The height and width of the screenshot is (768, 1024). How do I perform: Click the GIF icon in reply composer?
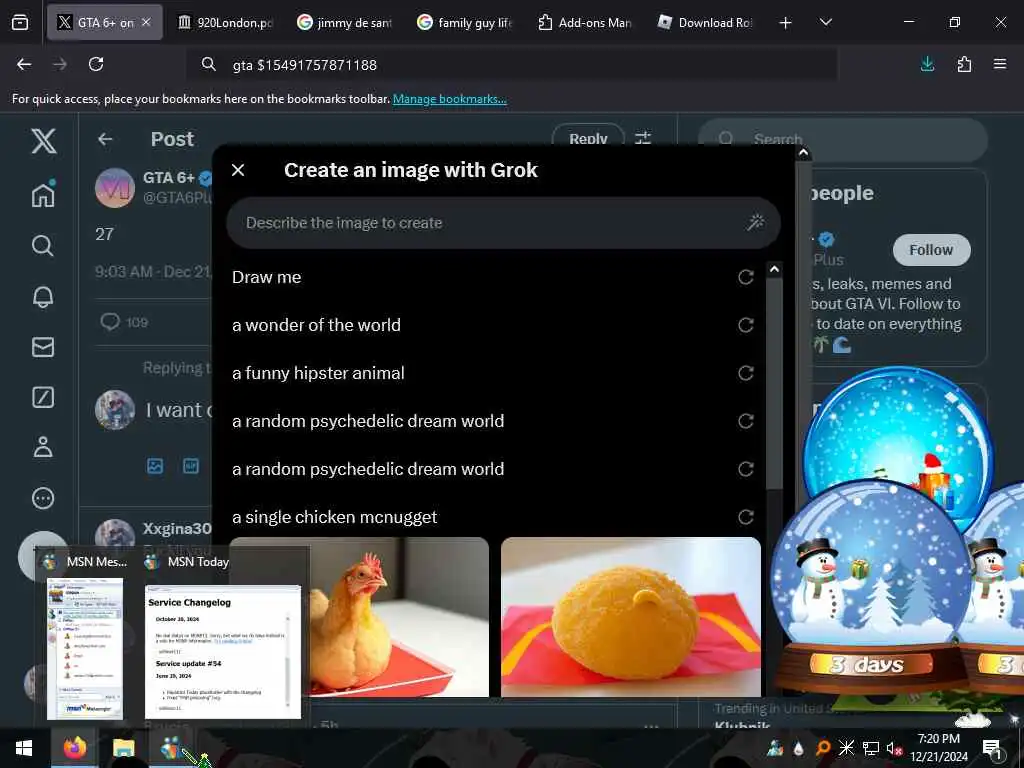[x=191, y=466]
